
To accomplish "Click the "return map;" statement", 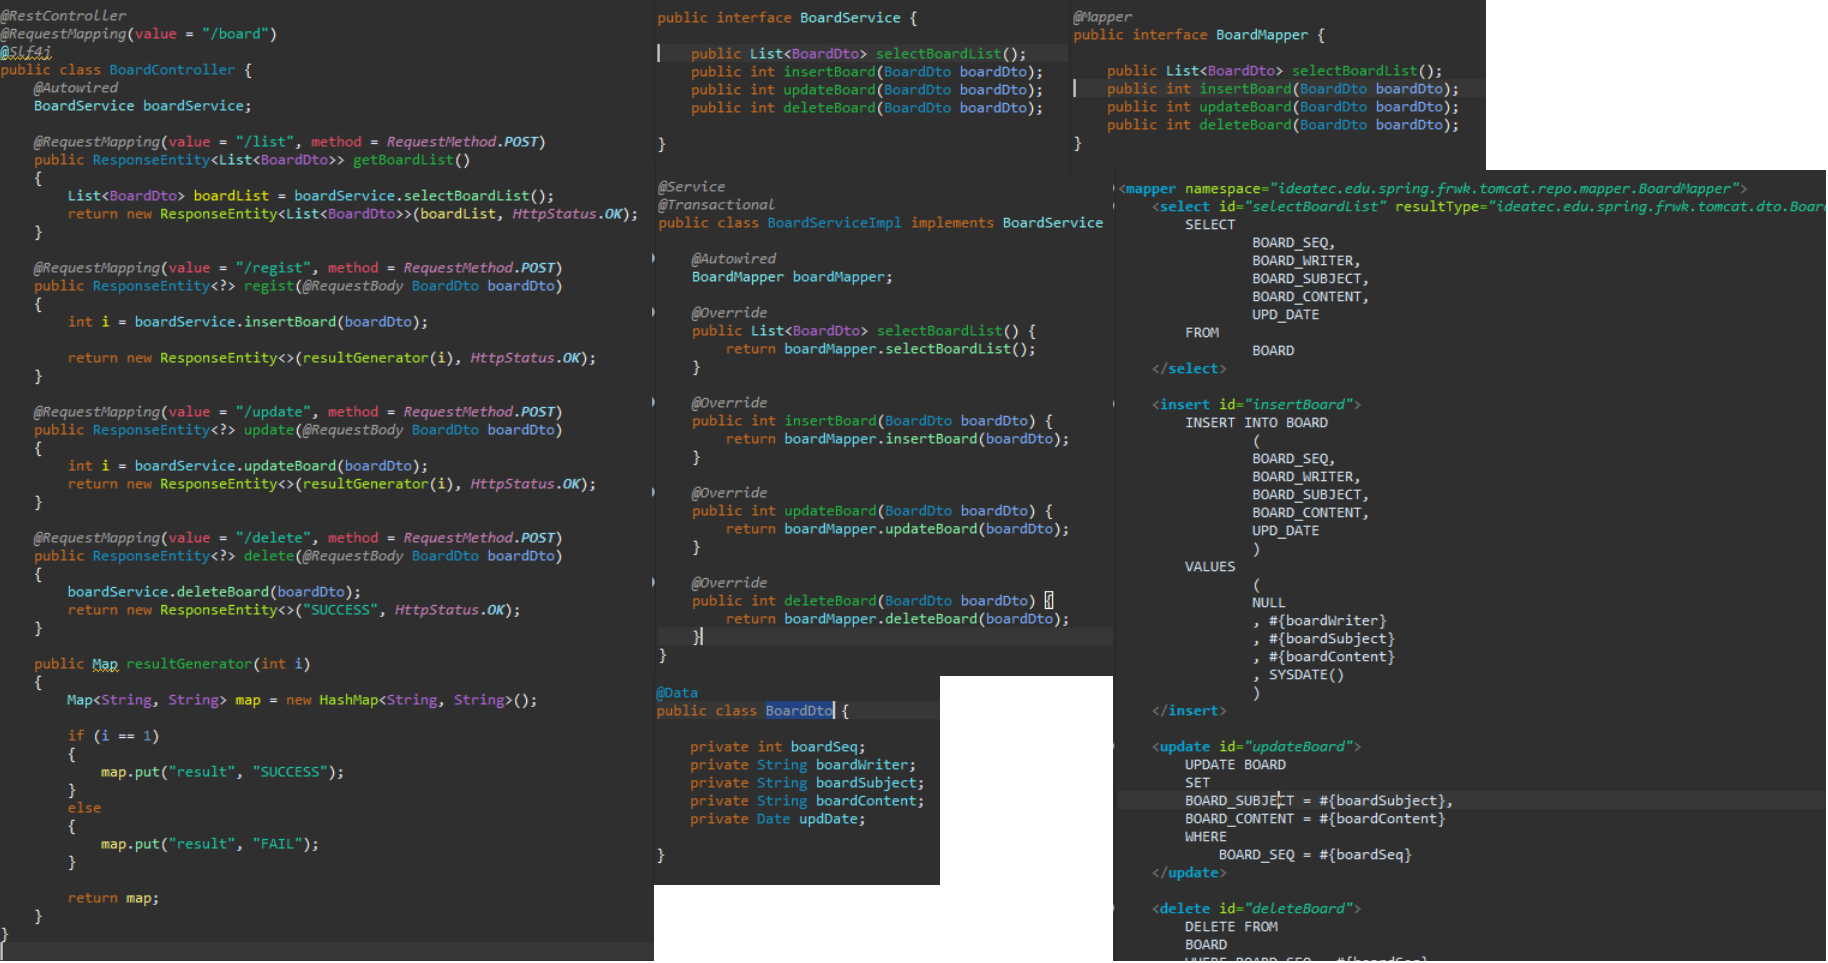I will tap(113, 898).
